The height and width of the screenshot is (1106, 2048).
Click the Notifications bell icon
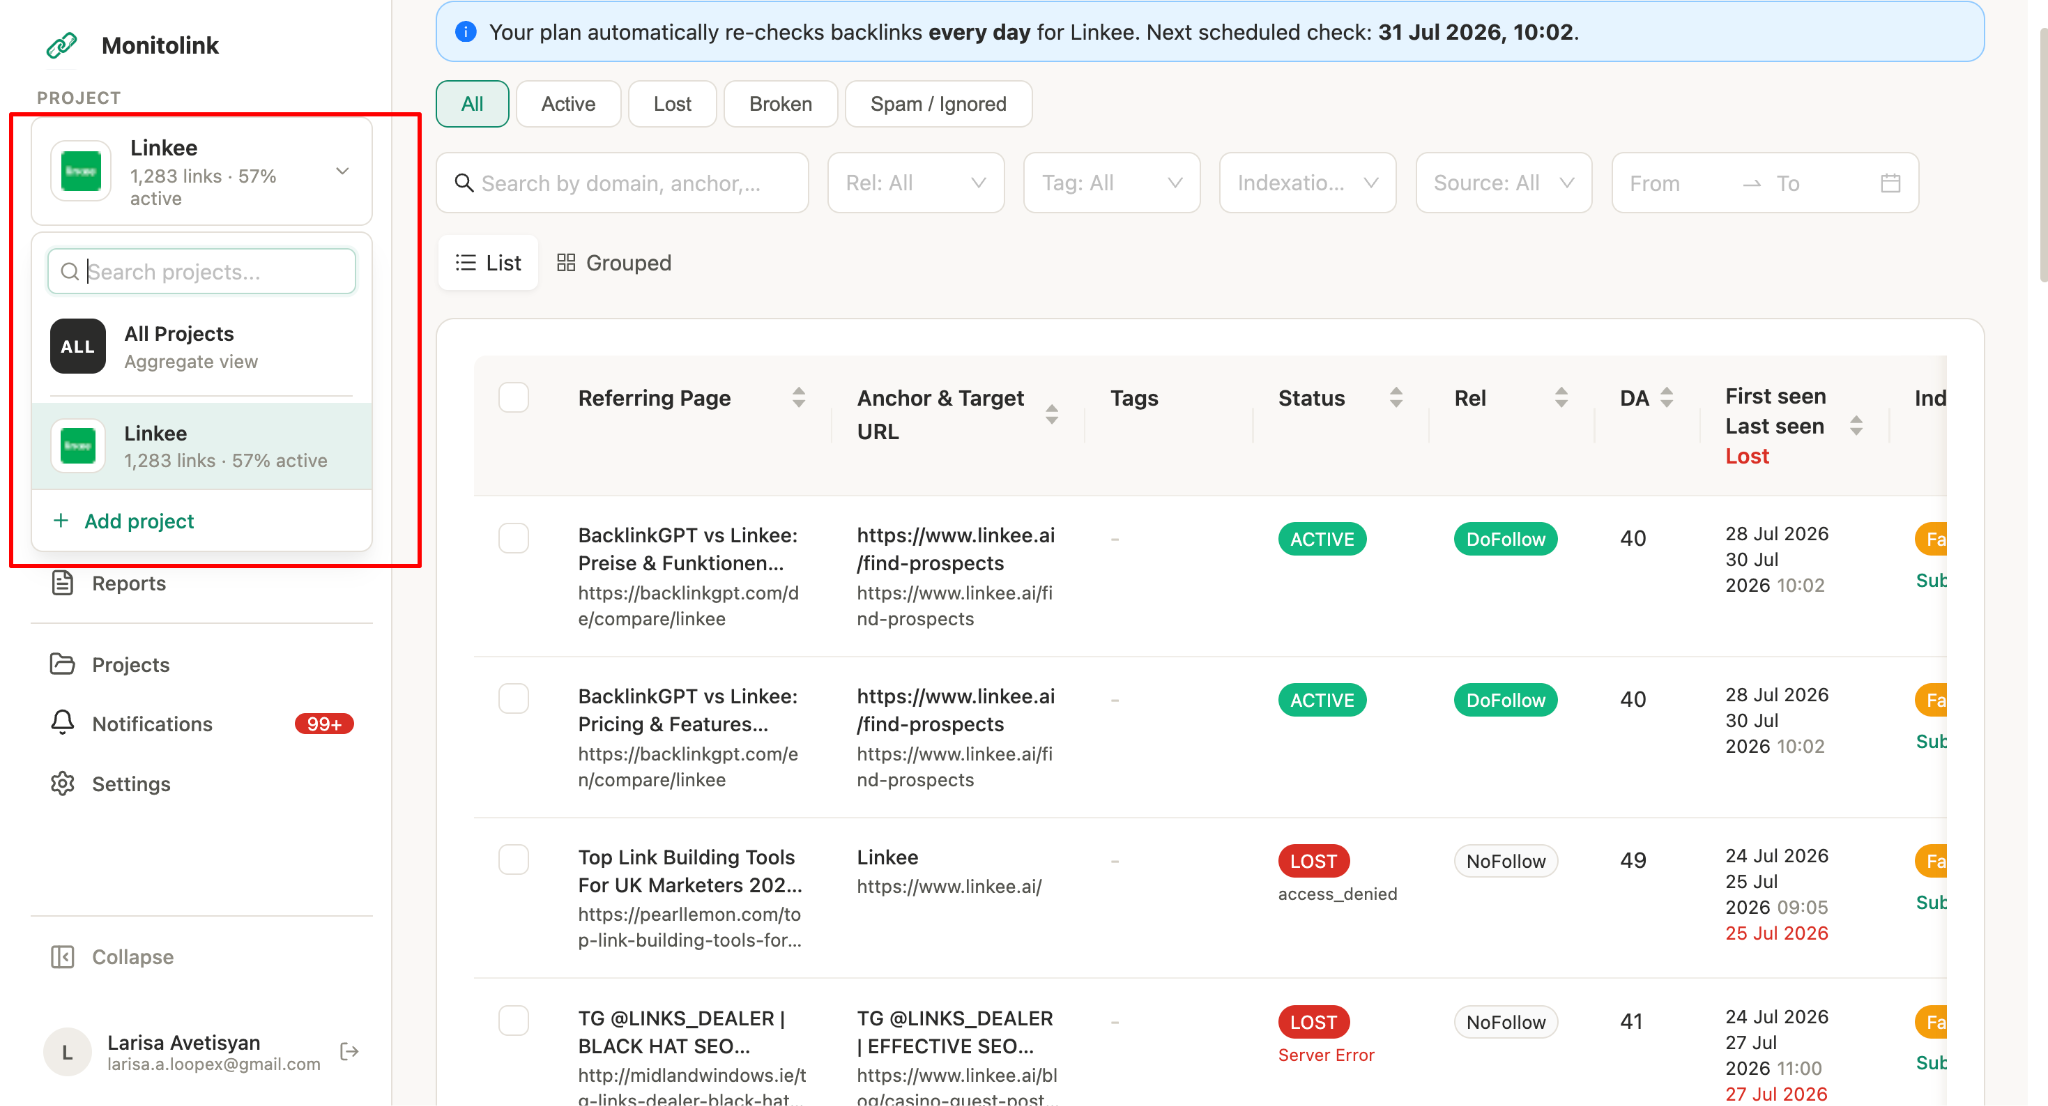tap(63, 723)
